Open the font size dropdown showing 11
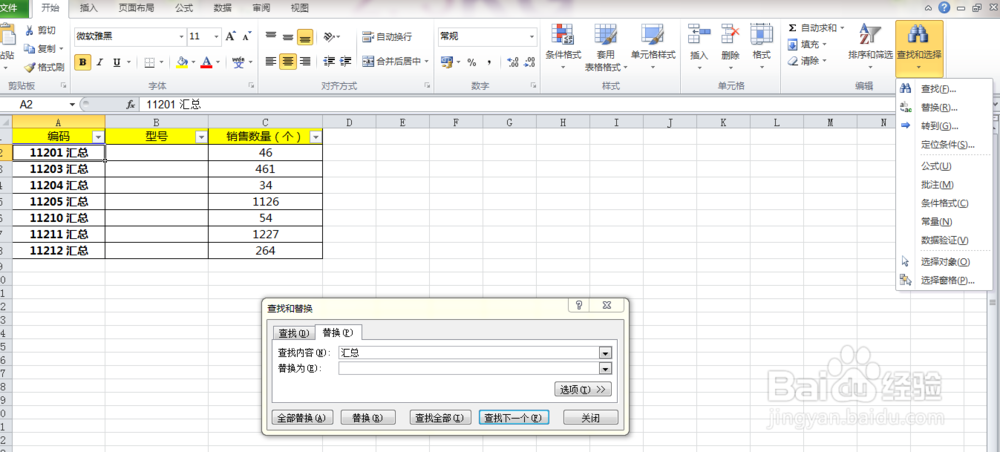 point(217,37)
